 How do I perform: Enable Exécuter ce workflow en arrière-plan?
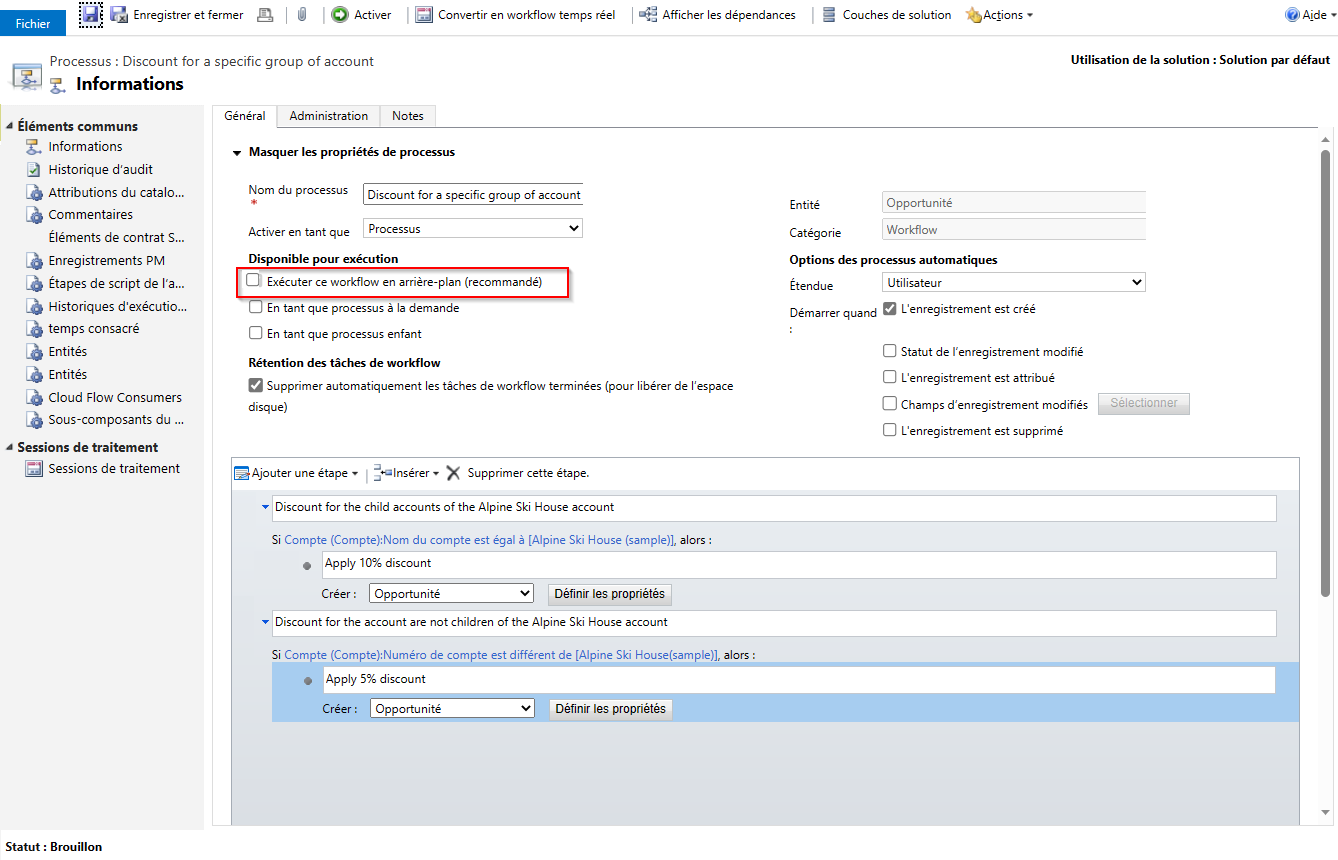(253, 281)
